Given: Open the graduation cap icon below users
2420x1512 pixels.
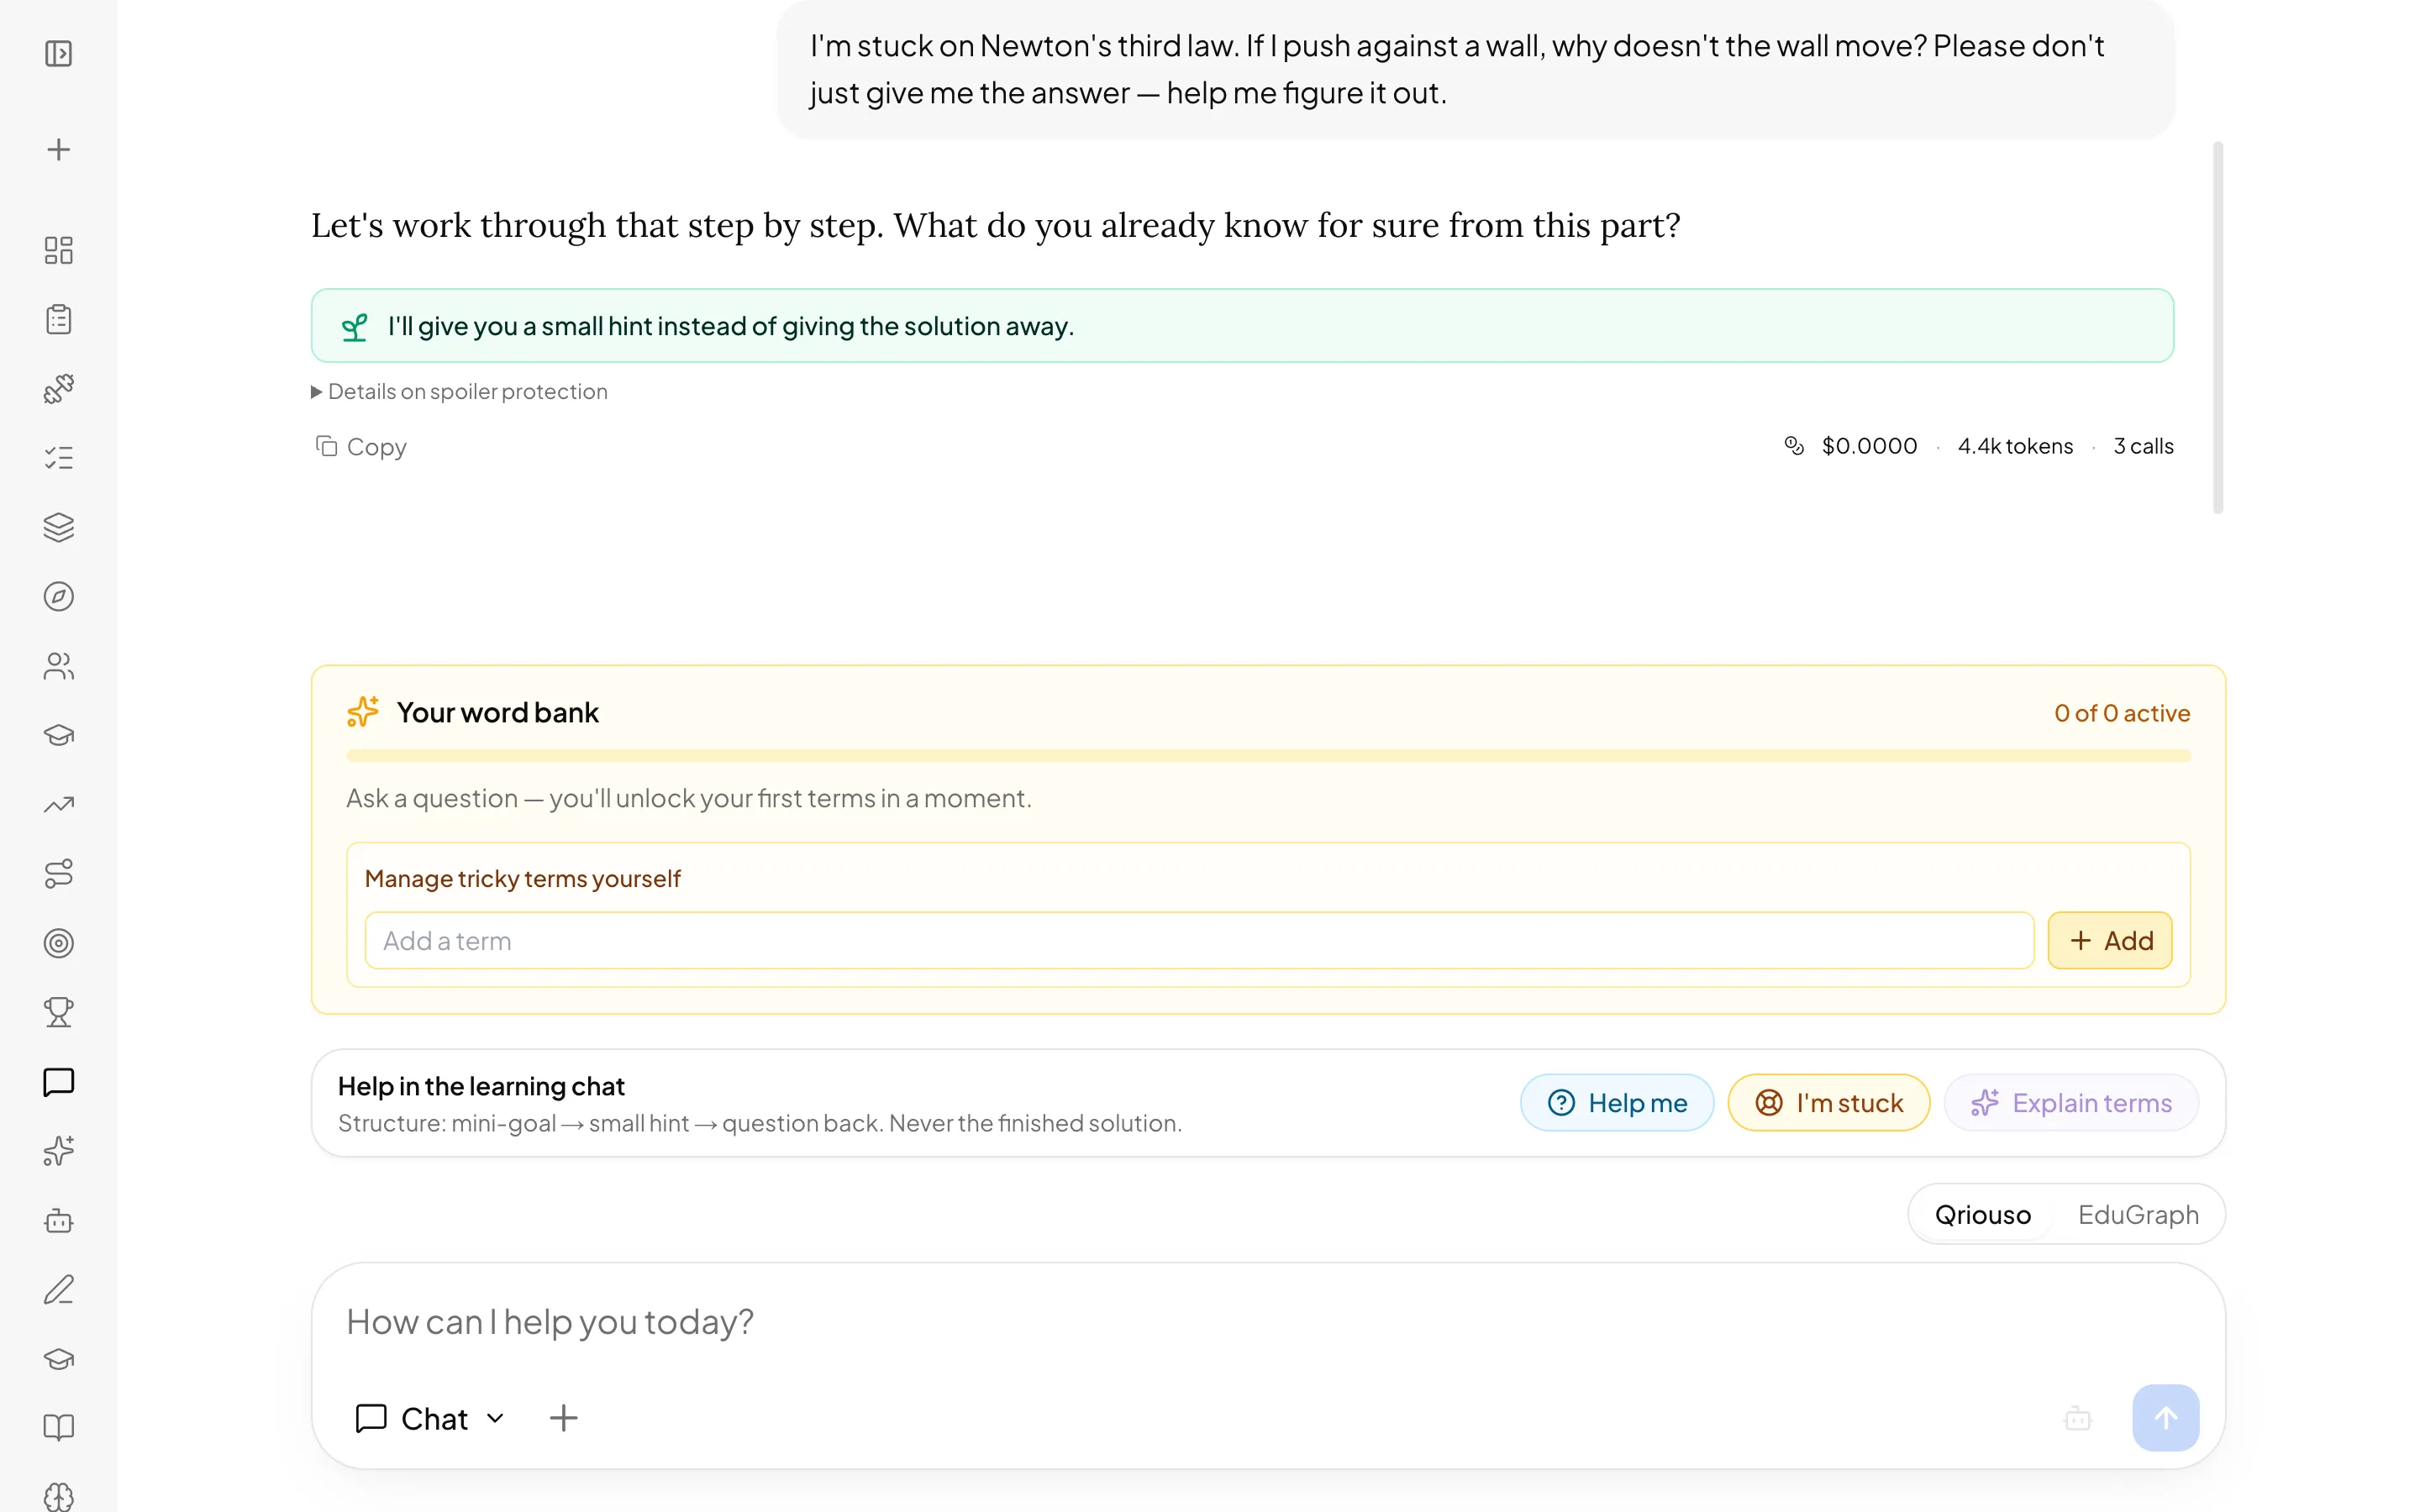Looking at the screenshot, I should pos(58,735).
